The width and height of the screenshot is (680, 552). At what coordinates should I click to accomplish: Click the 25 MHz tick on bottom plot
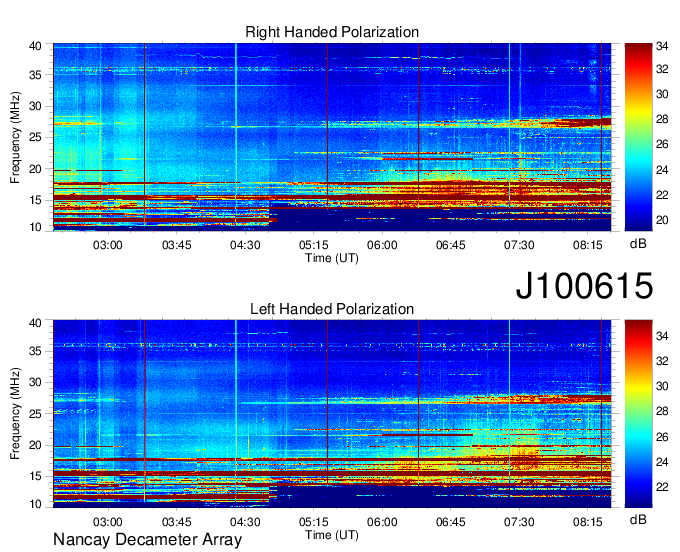click(35, 414)
